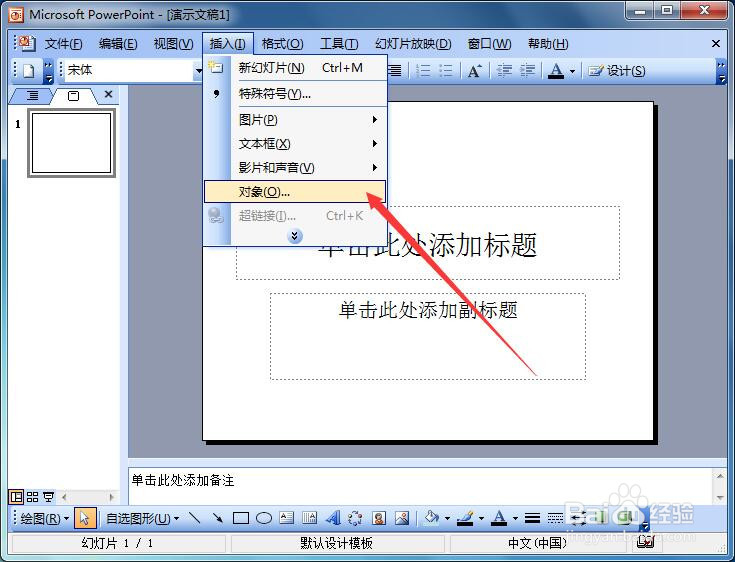This screenshot has width=735, height=562.
Task: Click the bulleted list icon
Action: pyautogui.click(x=445, y=71)
